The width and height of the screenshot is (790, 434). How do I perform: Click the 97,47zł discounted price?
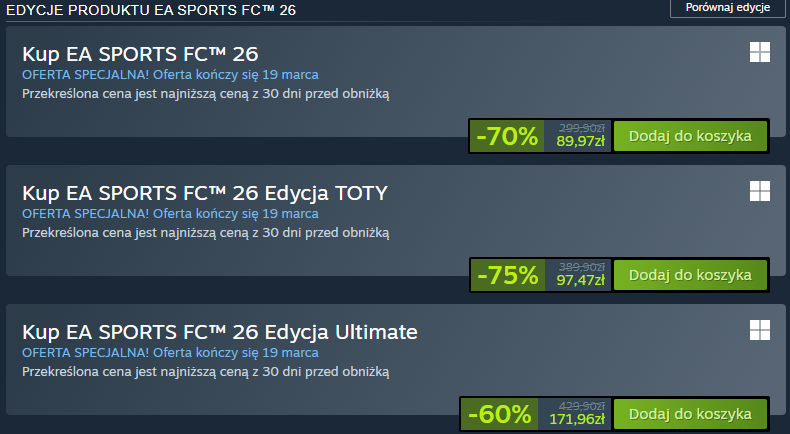pos(580,281)
